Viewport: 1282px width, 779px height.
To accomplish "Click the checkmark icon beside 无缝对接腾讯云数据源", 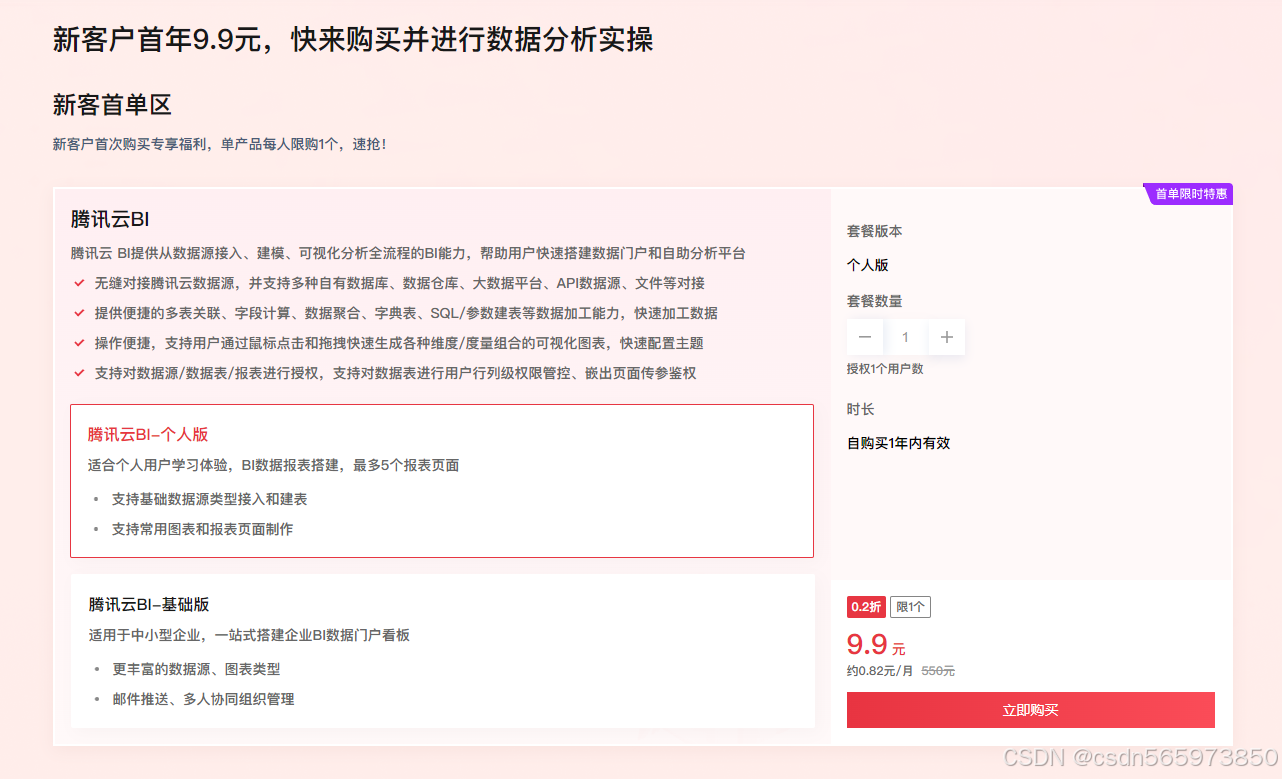I will click(79, 283).
